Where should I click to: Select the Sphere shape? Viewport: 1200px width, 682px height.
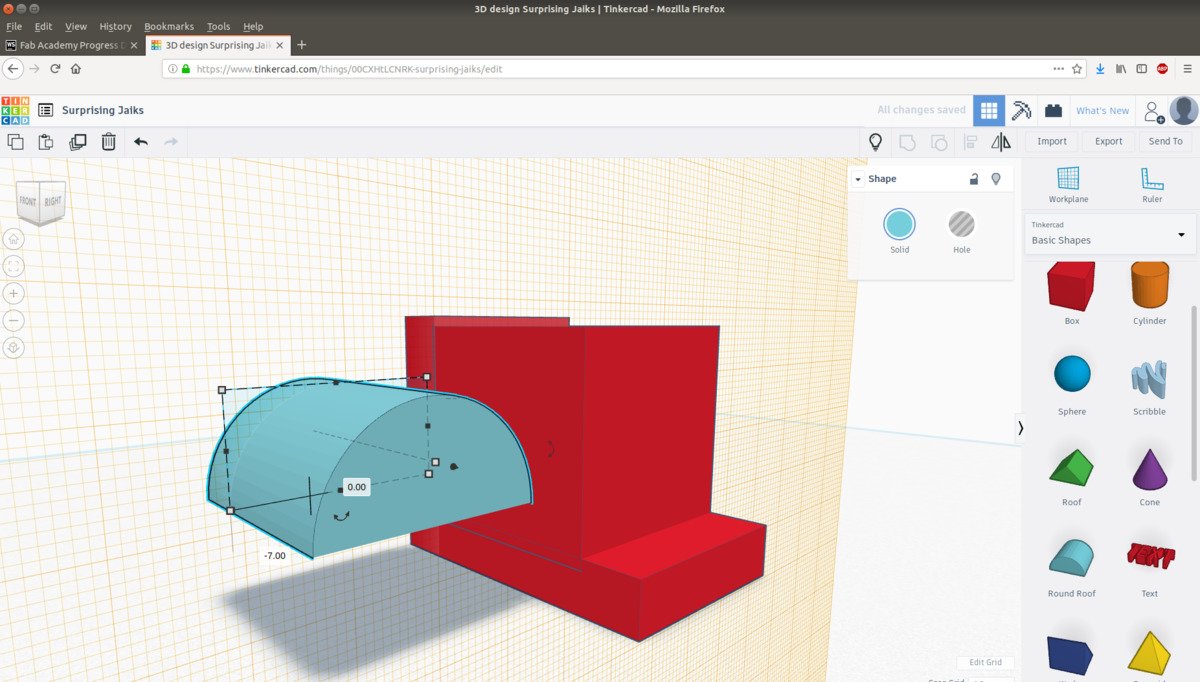1072,384
